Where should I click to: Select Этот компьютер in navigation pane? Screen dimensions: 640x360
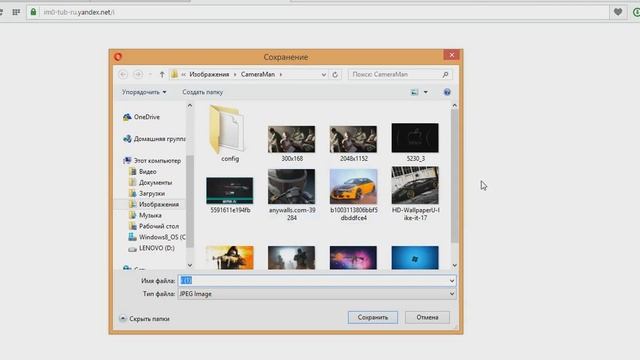point(152,160)
